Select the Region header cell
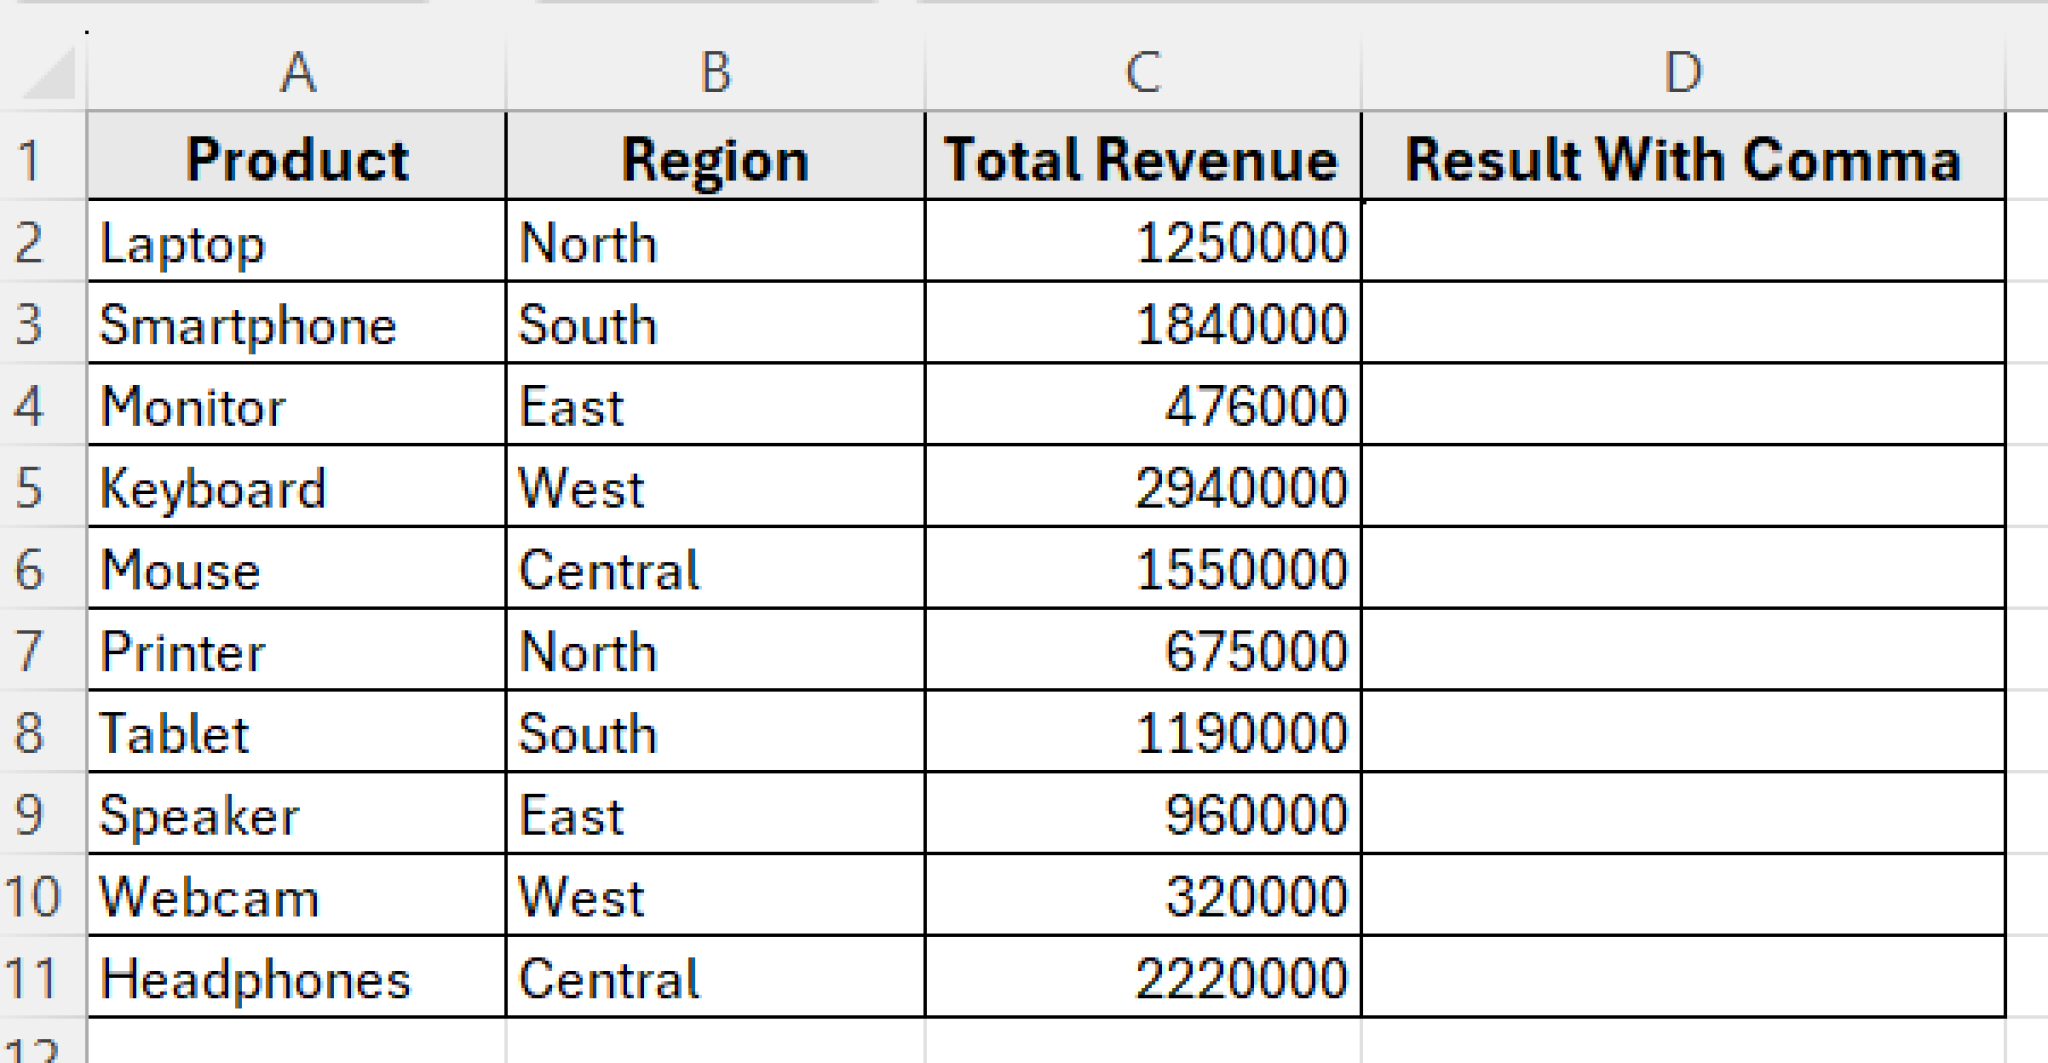The image size is (2048, 1063). [715, 158]
